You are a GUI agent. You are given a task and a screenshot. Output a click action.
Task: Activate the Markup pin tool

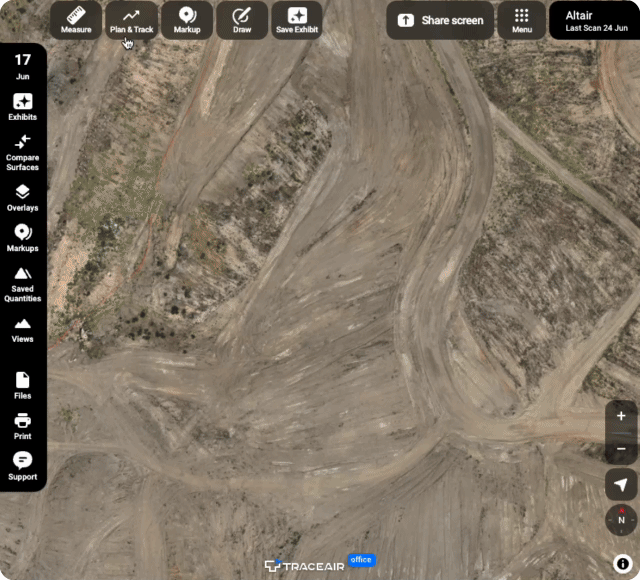[x=187, y=20]
